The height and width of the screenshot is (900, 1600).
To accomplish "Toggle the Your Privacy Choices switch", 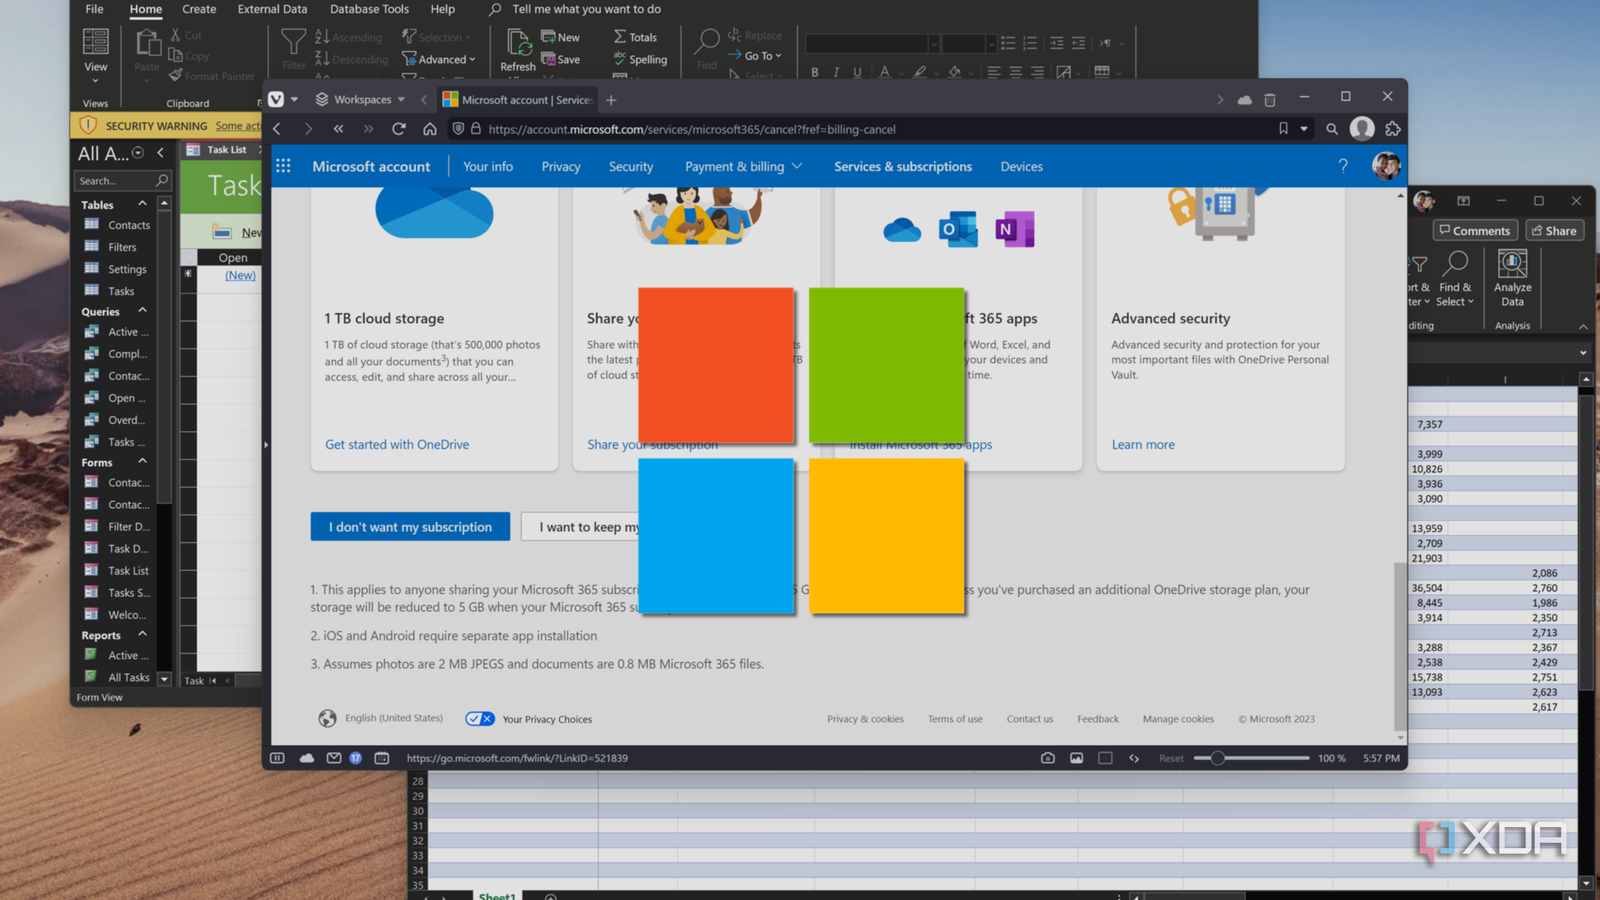I will [x=480, y=719].
